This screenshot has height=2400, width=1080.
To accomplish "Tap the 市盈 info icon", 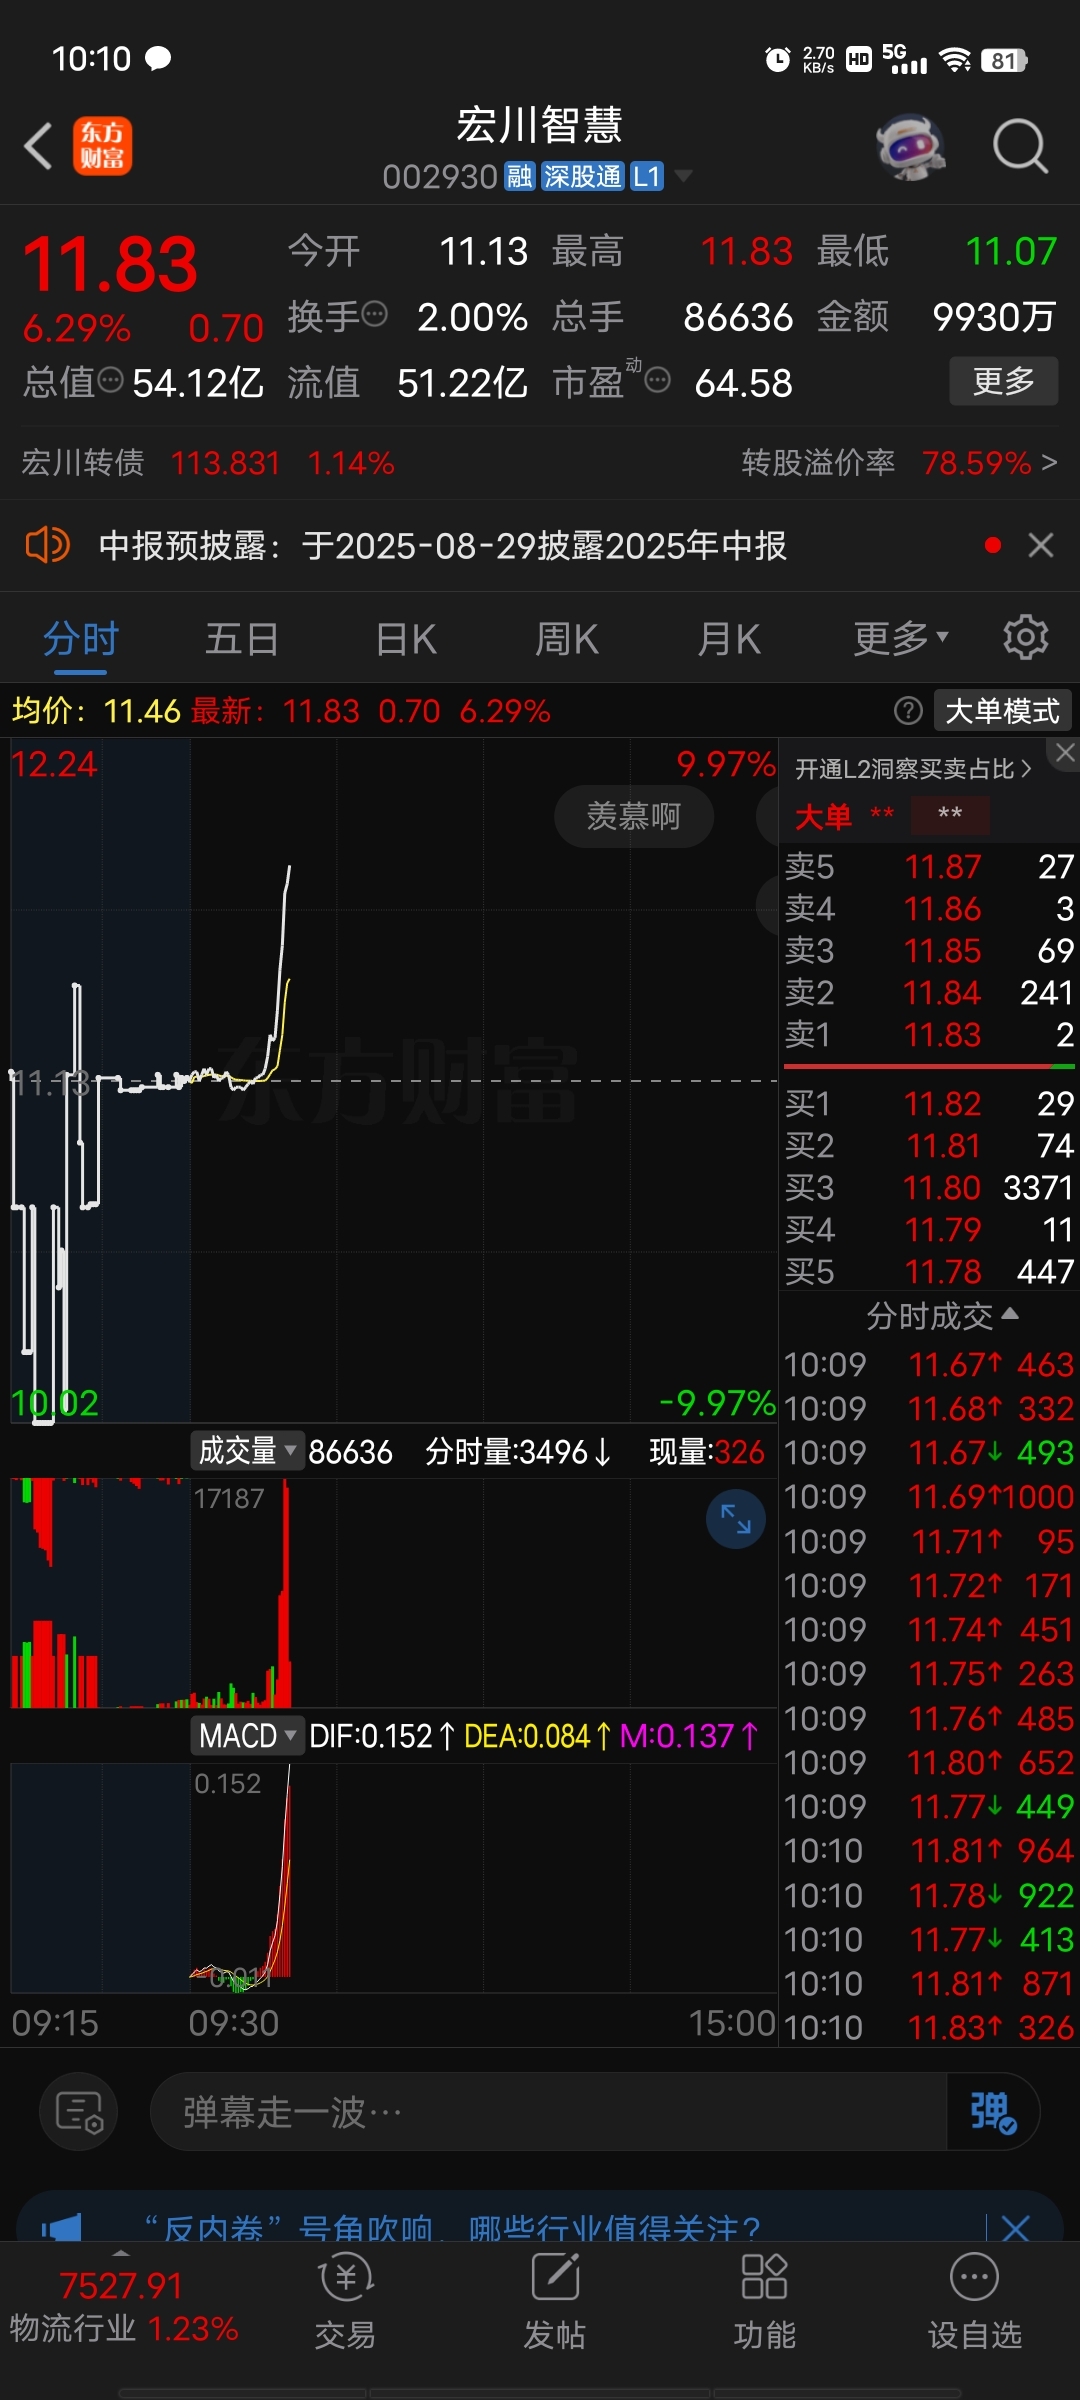I will click(657, 380).
